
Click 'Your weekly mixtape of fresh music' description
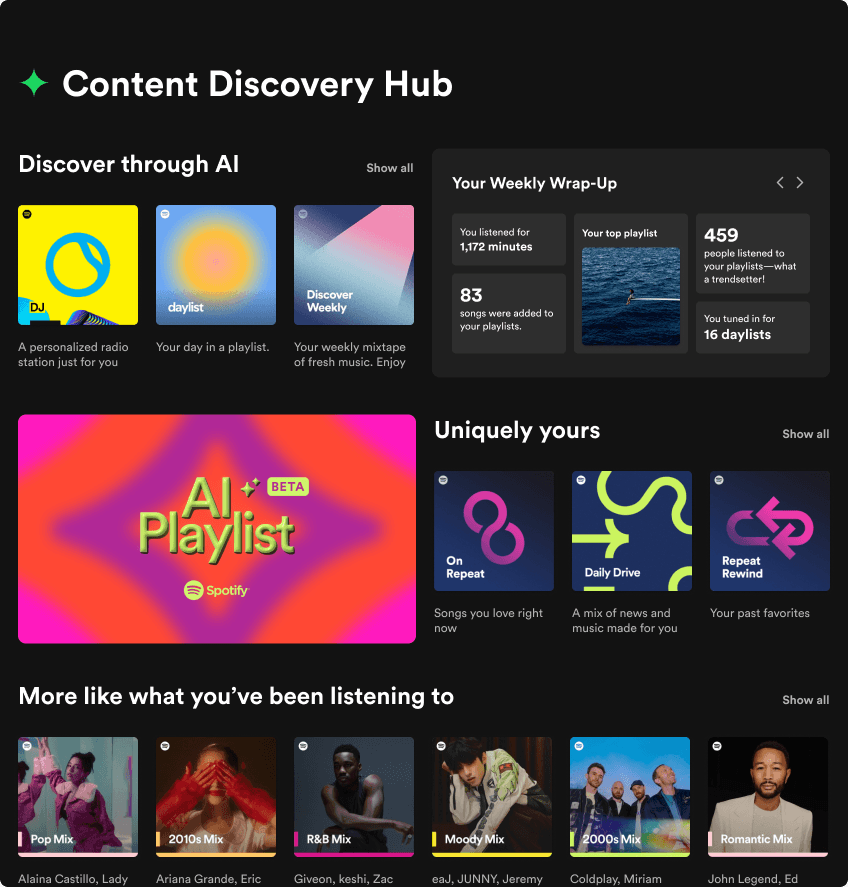(350, 355)
